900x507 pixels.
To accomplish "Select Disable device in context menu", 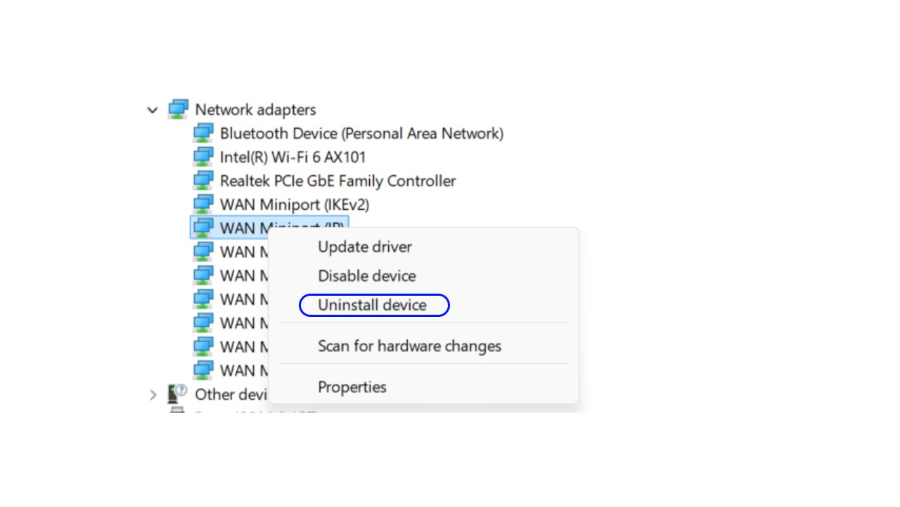I will [x=367, y=276].
